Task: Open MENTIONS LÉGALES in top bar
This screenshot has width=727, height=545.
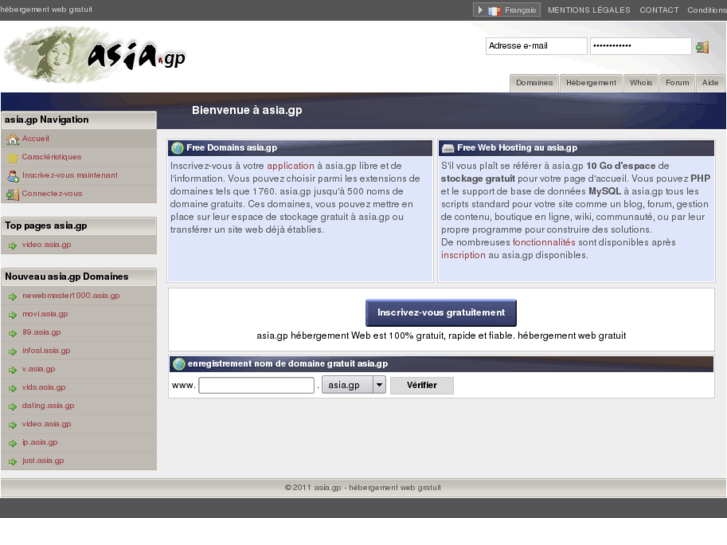Action: (589, 10)
